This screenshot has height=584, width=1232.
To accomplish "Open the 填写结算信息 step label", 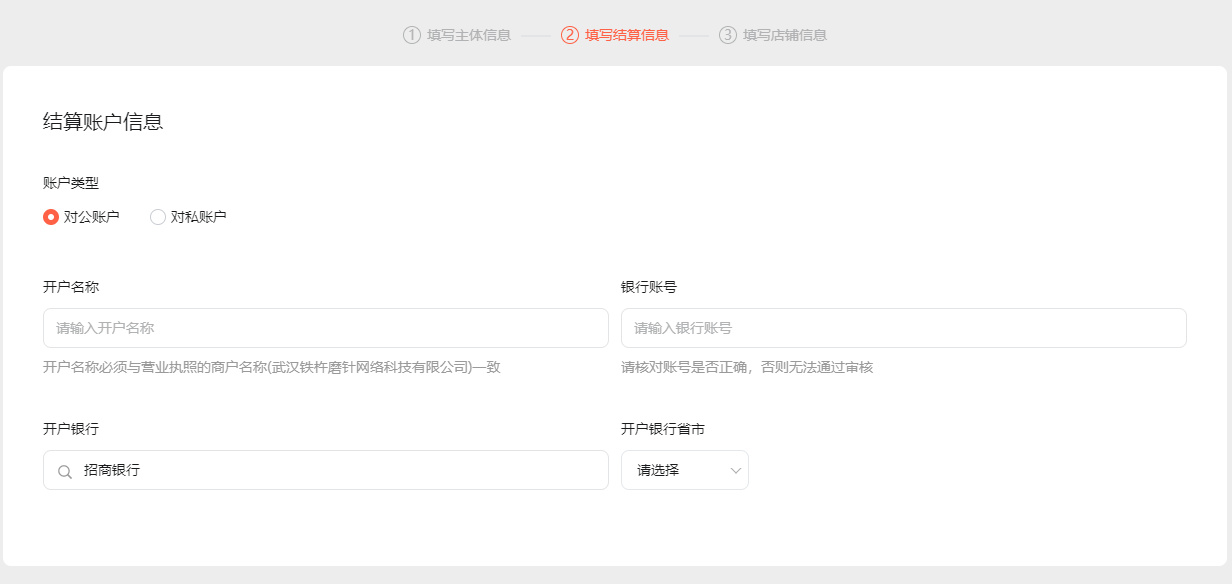I will 627,35.
